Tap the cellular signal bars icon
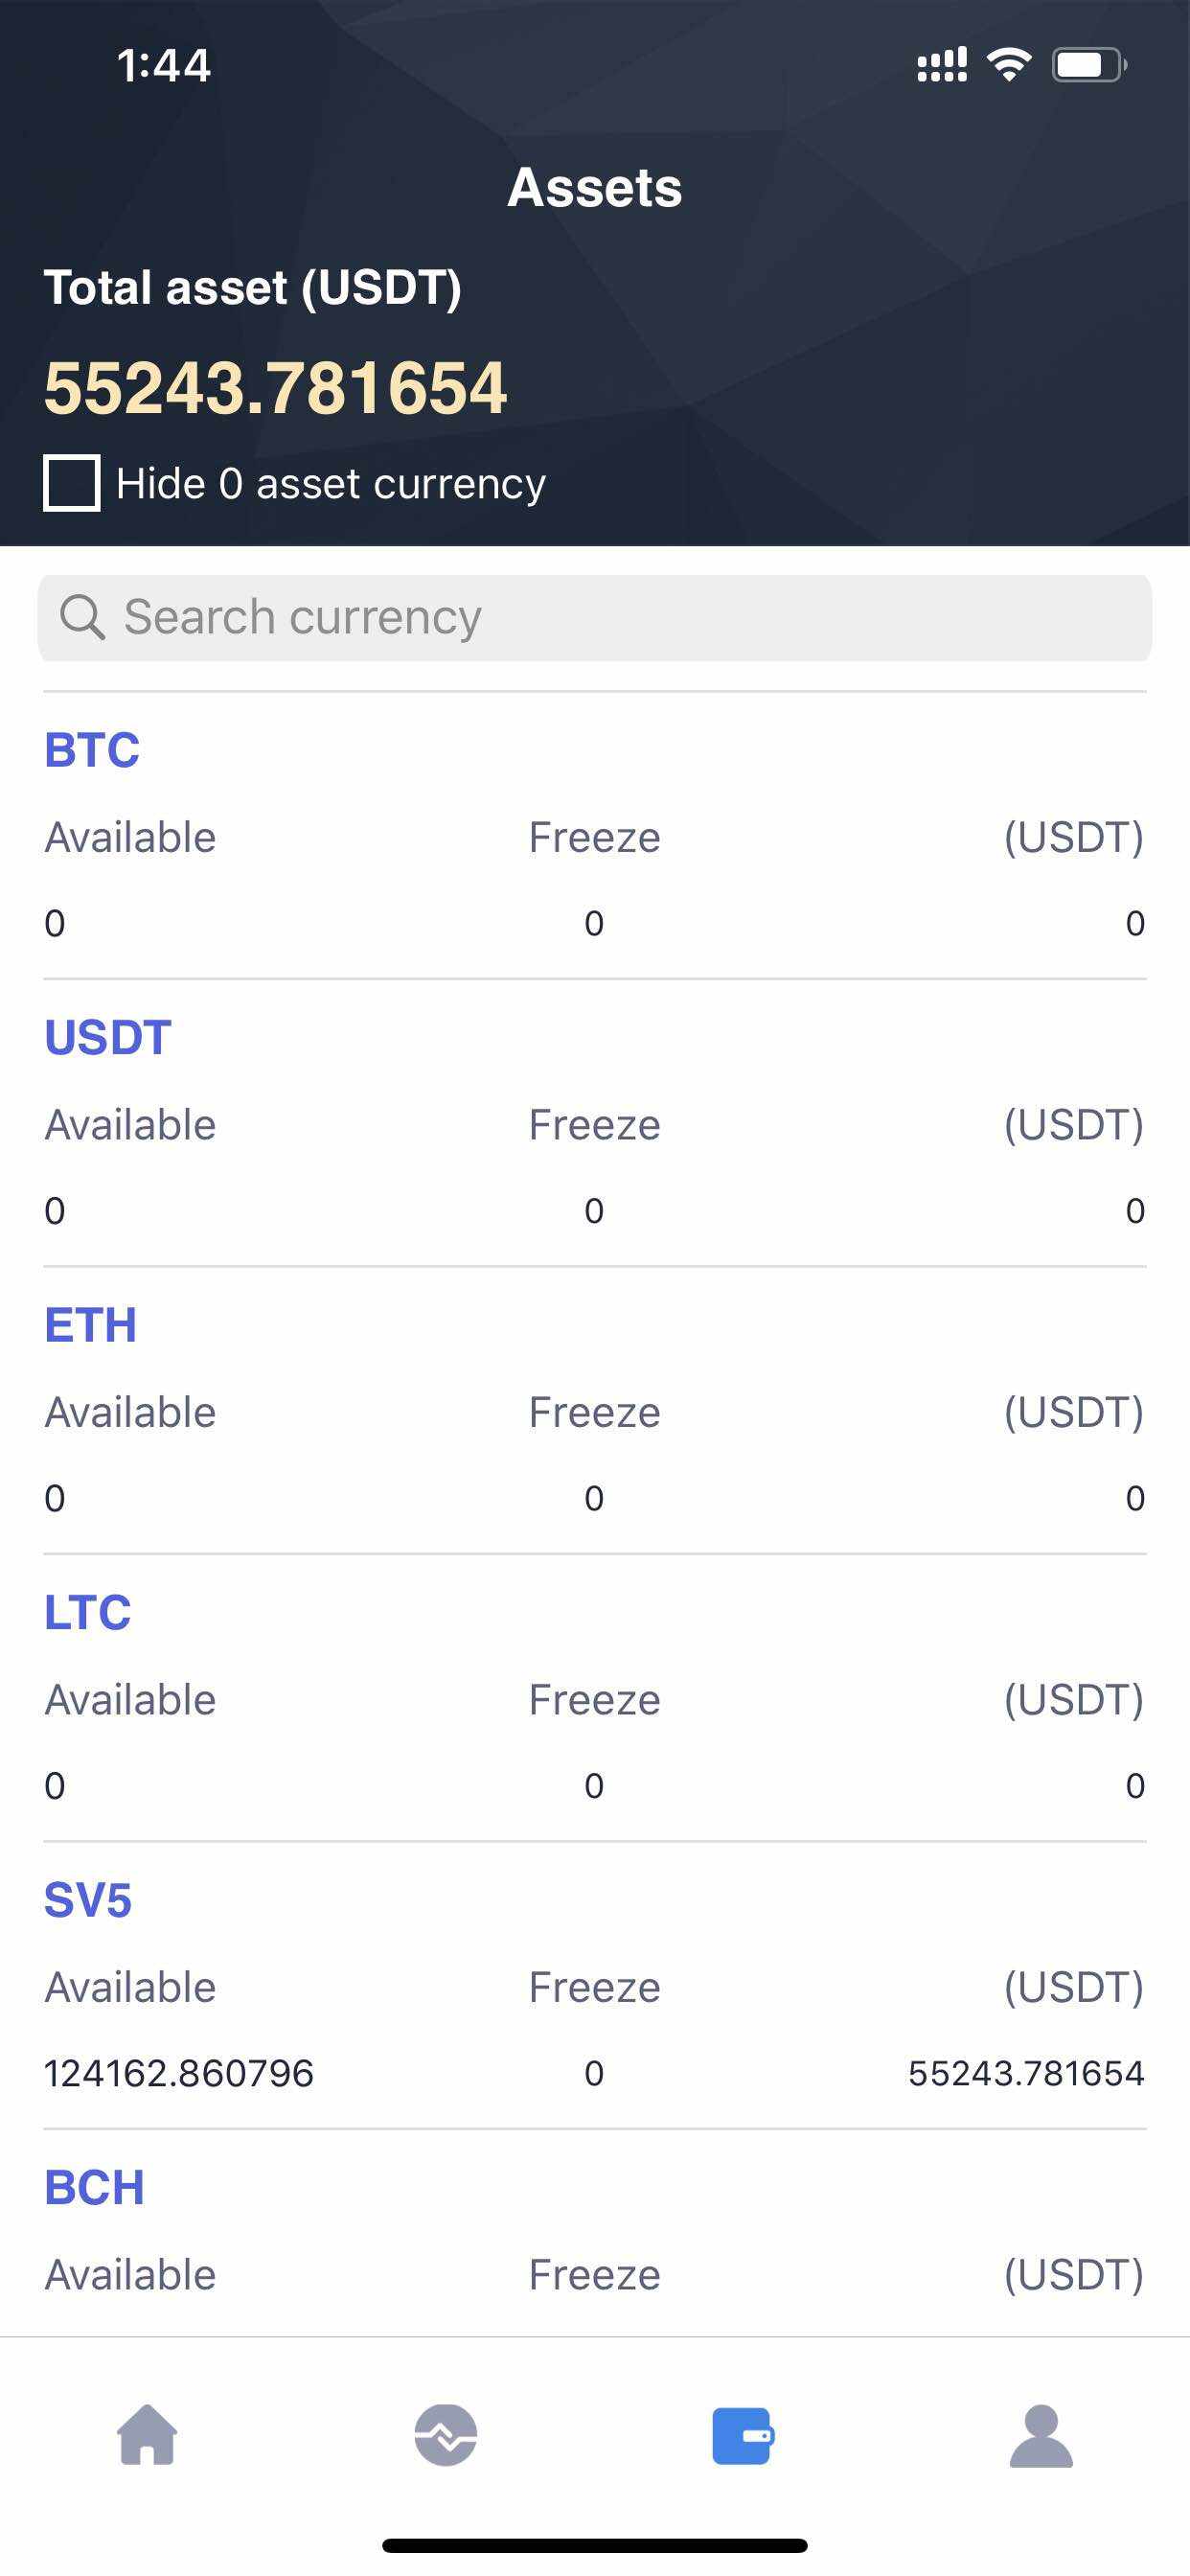The image size is (1190, 2576). (x=941, y=65)
